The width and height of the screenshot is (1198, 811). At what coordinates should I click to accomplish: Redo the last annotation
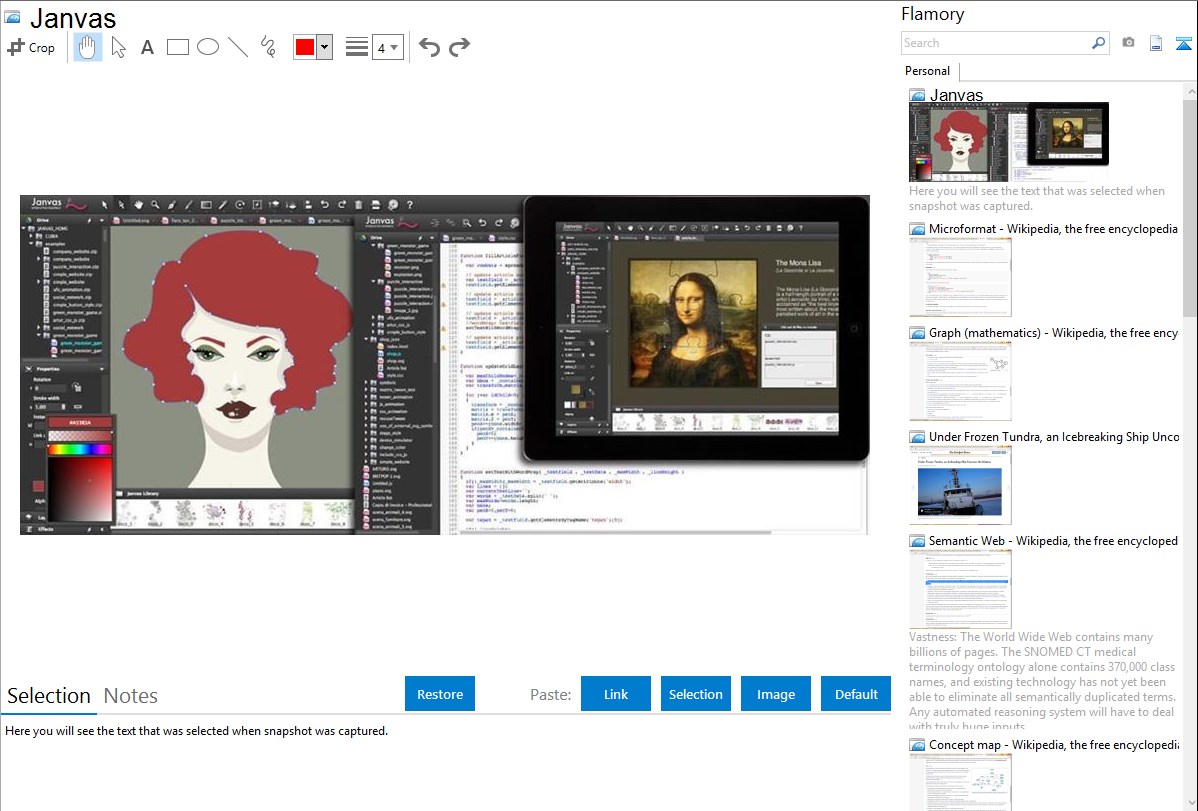(459, 47)
